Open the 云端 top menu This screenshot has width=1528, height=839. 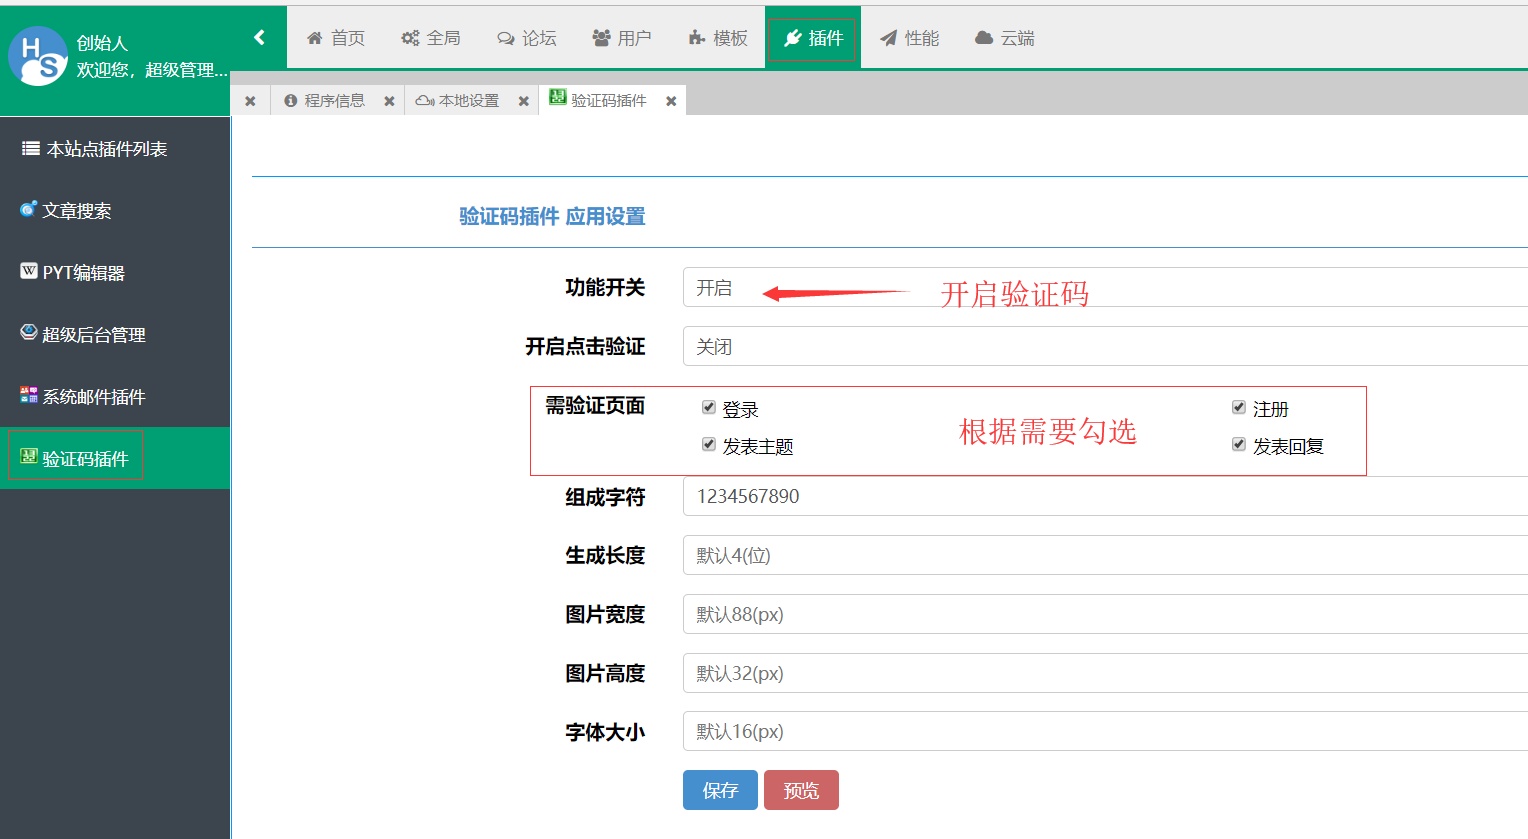coord(1005,38)
